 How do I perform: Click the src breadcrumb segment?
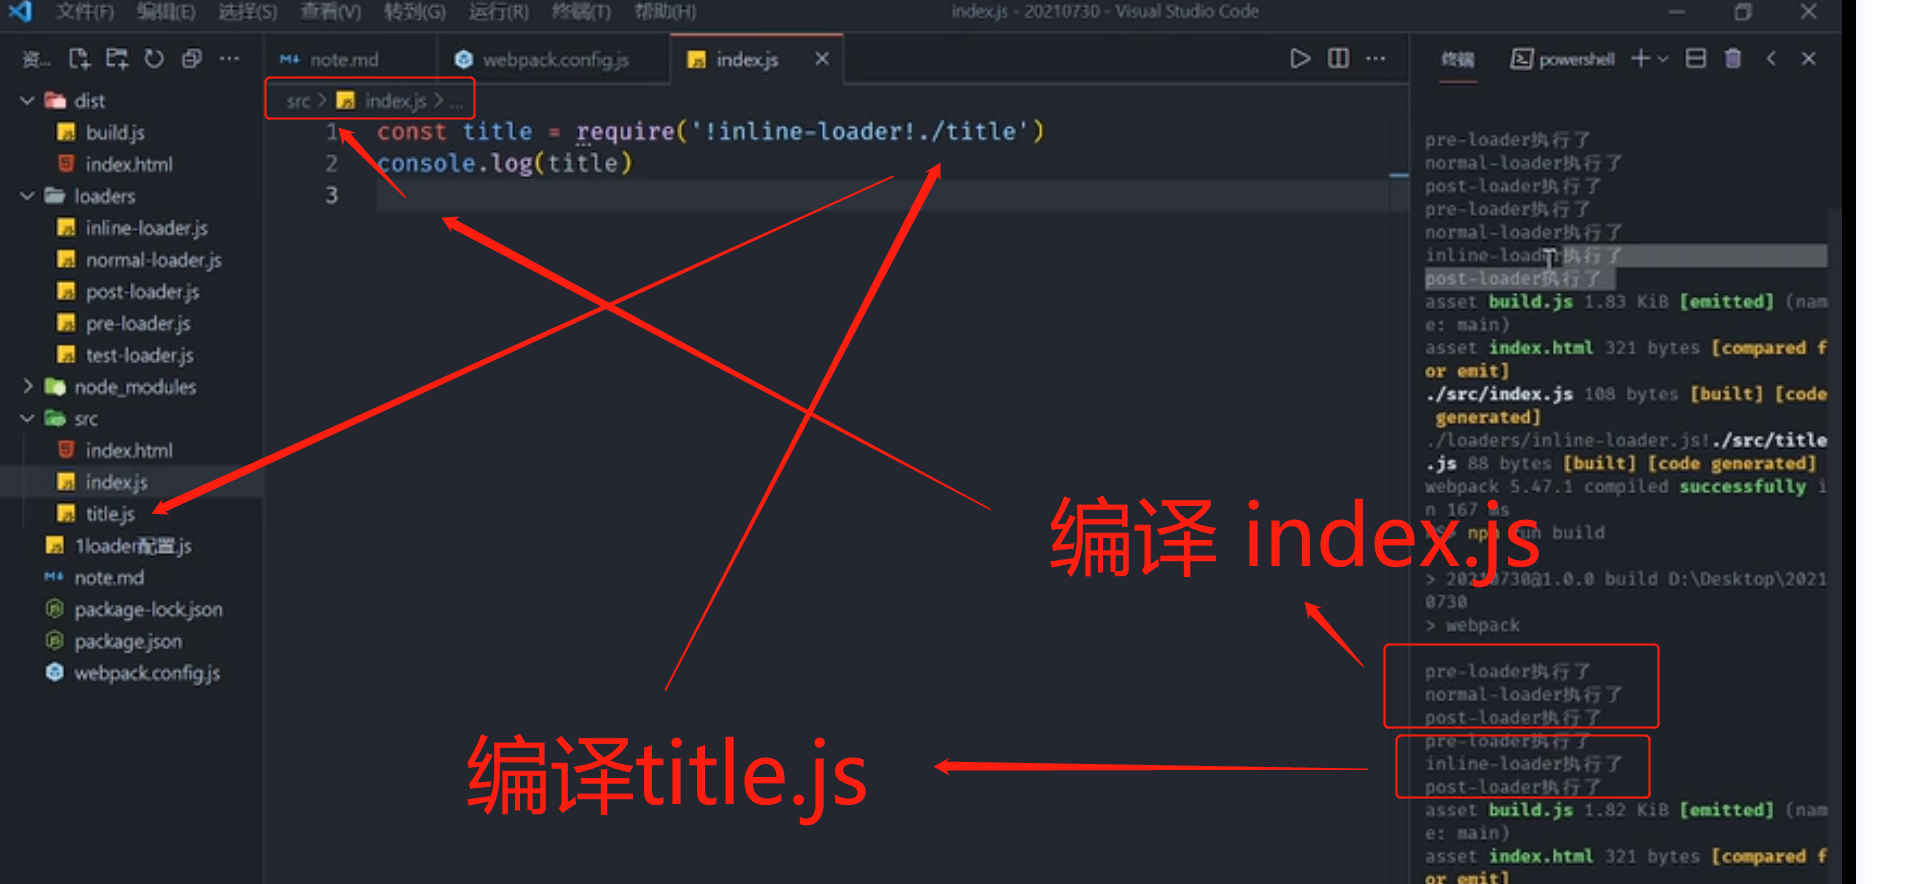(x=298, y=101)
